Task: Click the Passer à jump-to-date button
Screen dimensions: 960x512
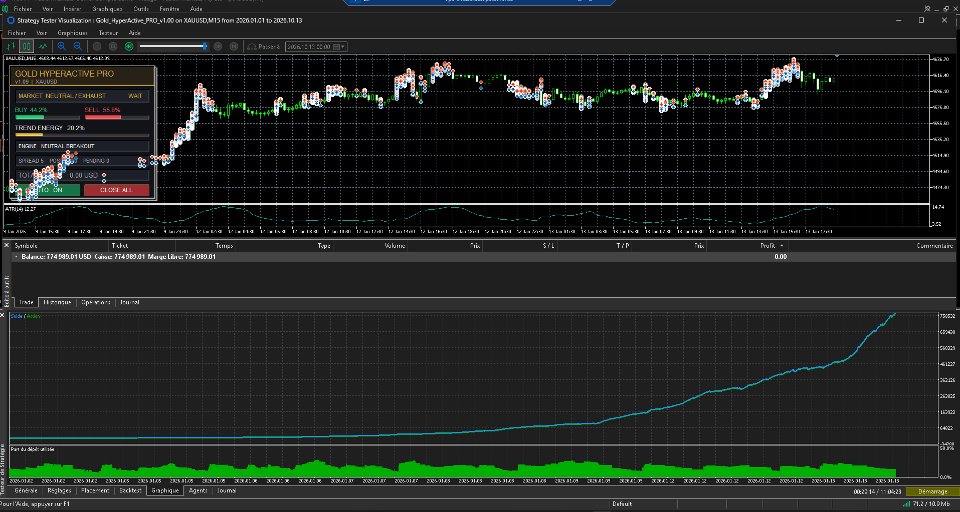Action: click(264, 47)
